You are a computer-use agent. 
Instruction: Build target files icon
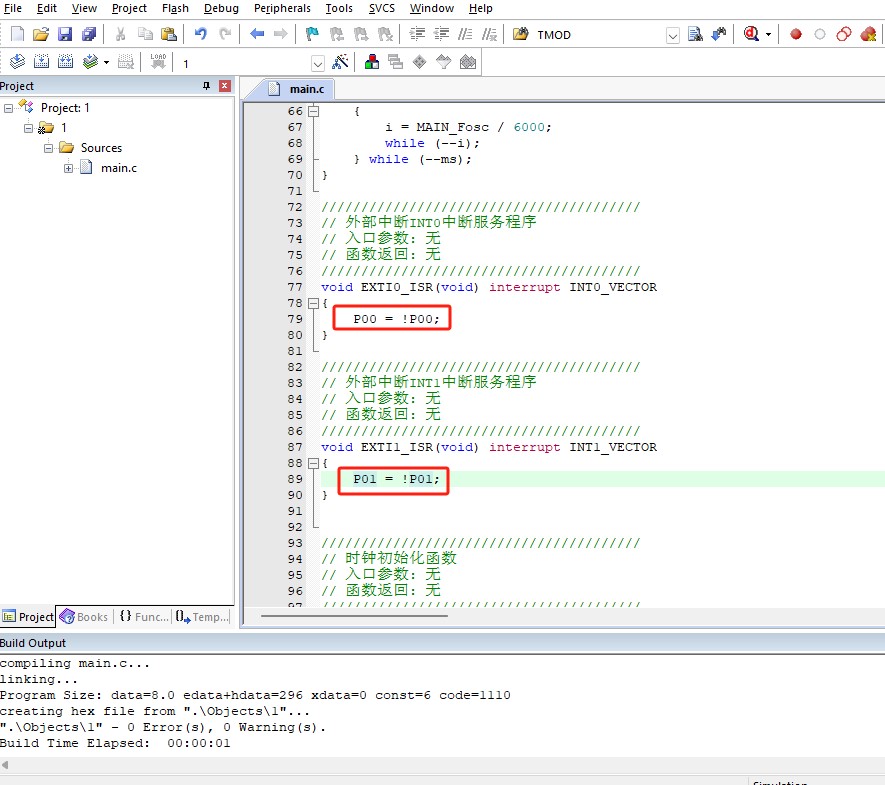(x=41, y=62)
